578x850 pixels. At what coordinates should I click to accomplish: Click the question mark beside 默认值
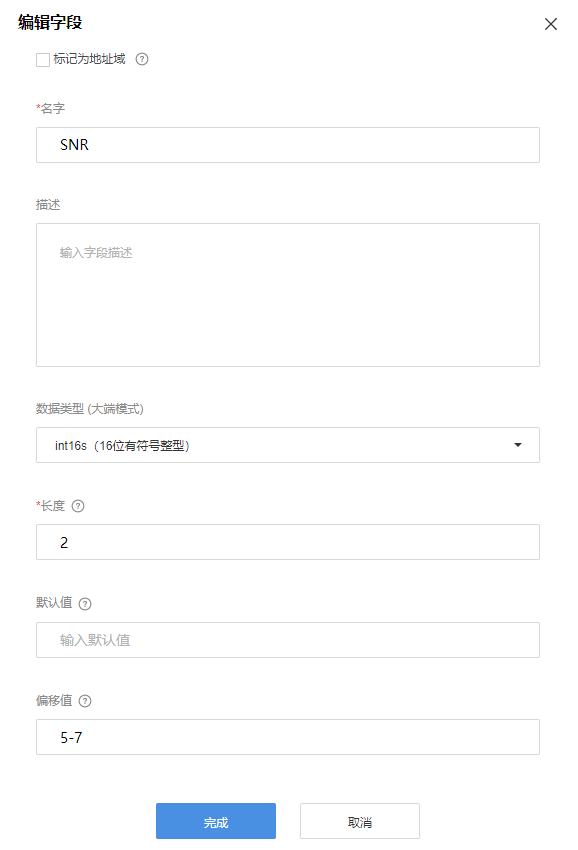point(85,604)
